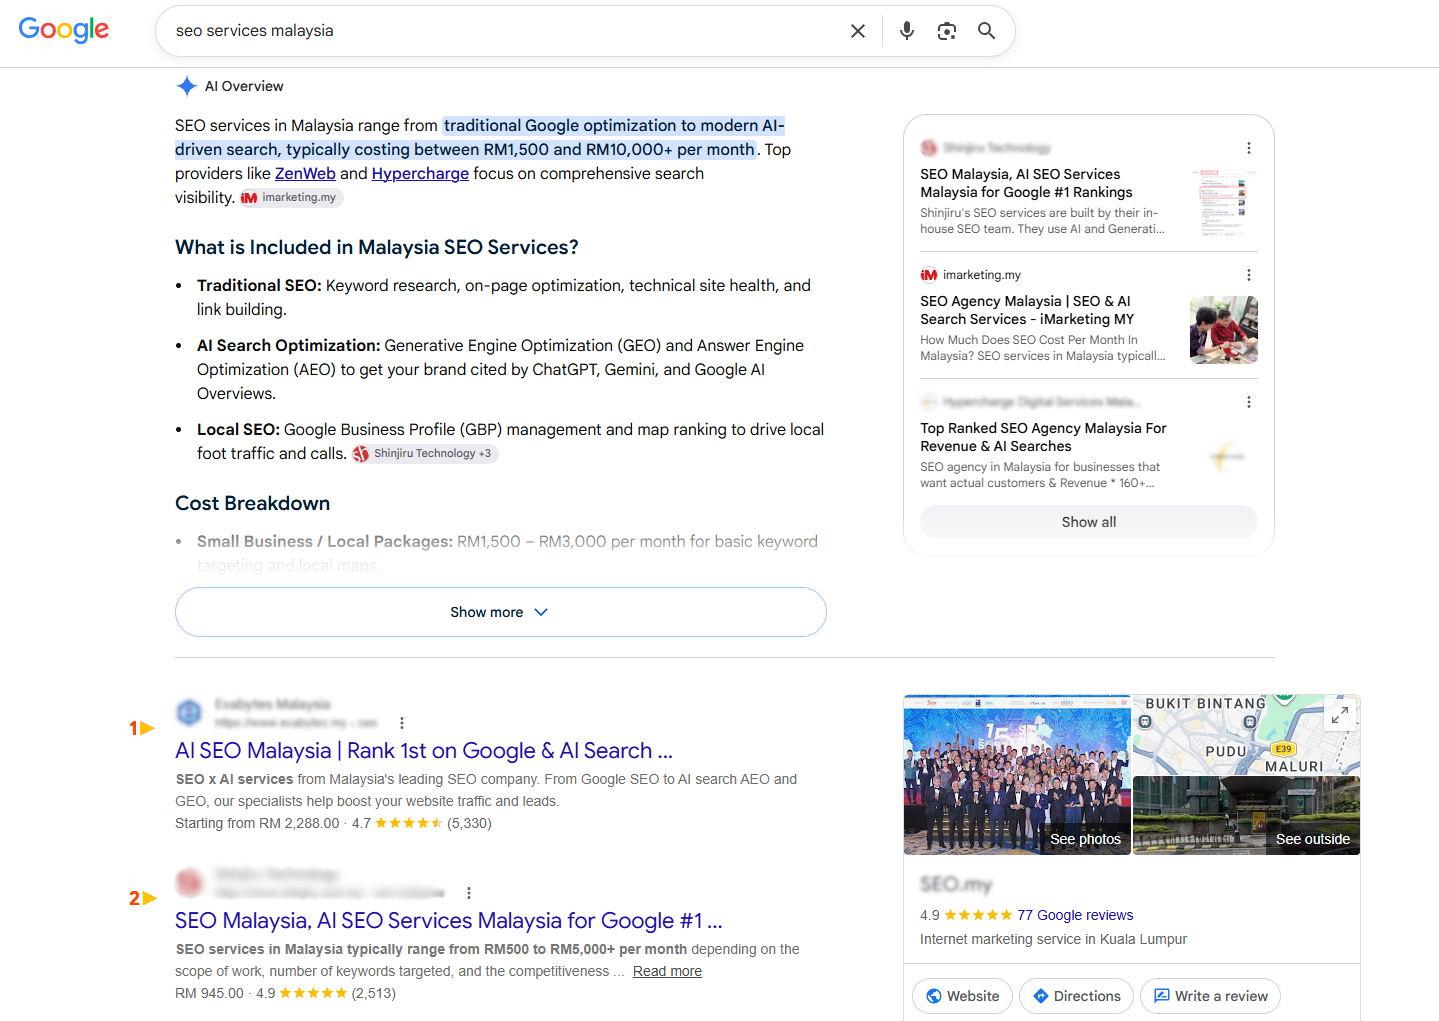Click second organic result's favicon
The height and width of the screenshot is (1021, 1439).
click(x=189, y=883)
